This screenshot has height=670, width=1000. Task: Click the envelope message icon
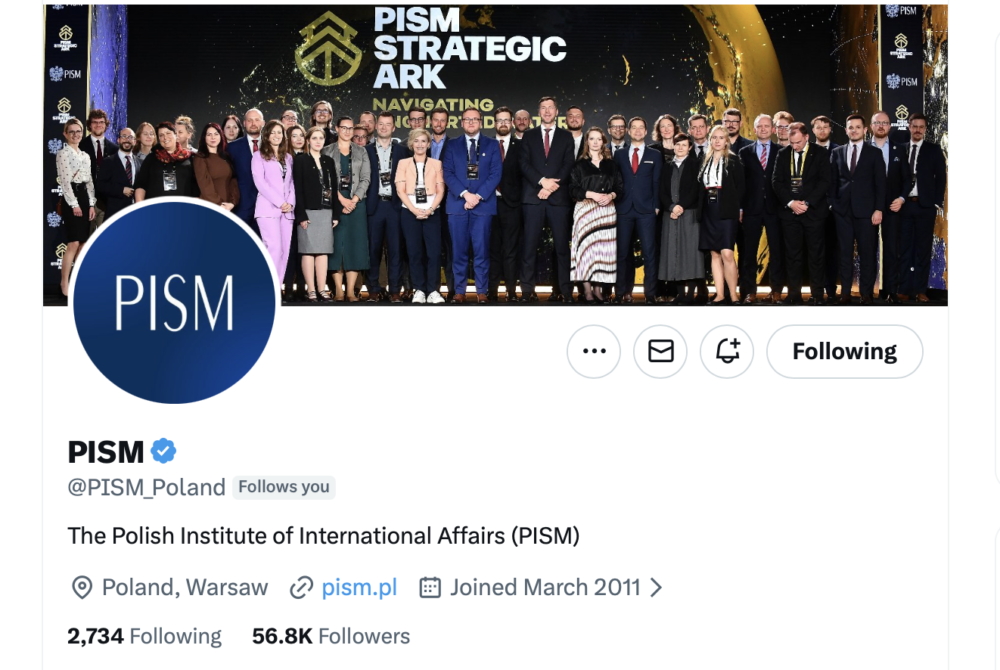660,352
